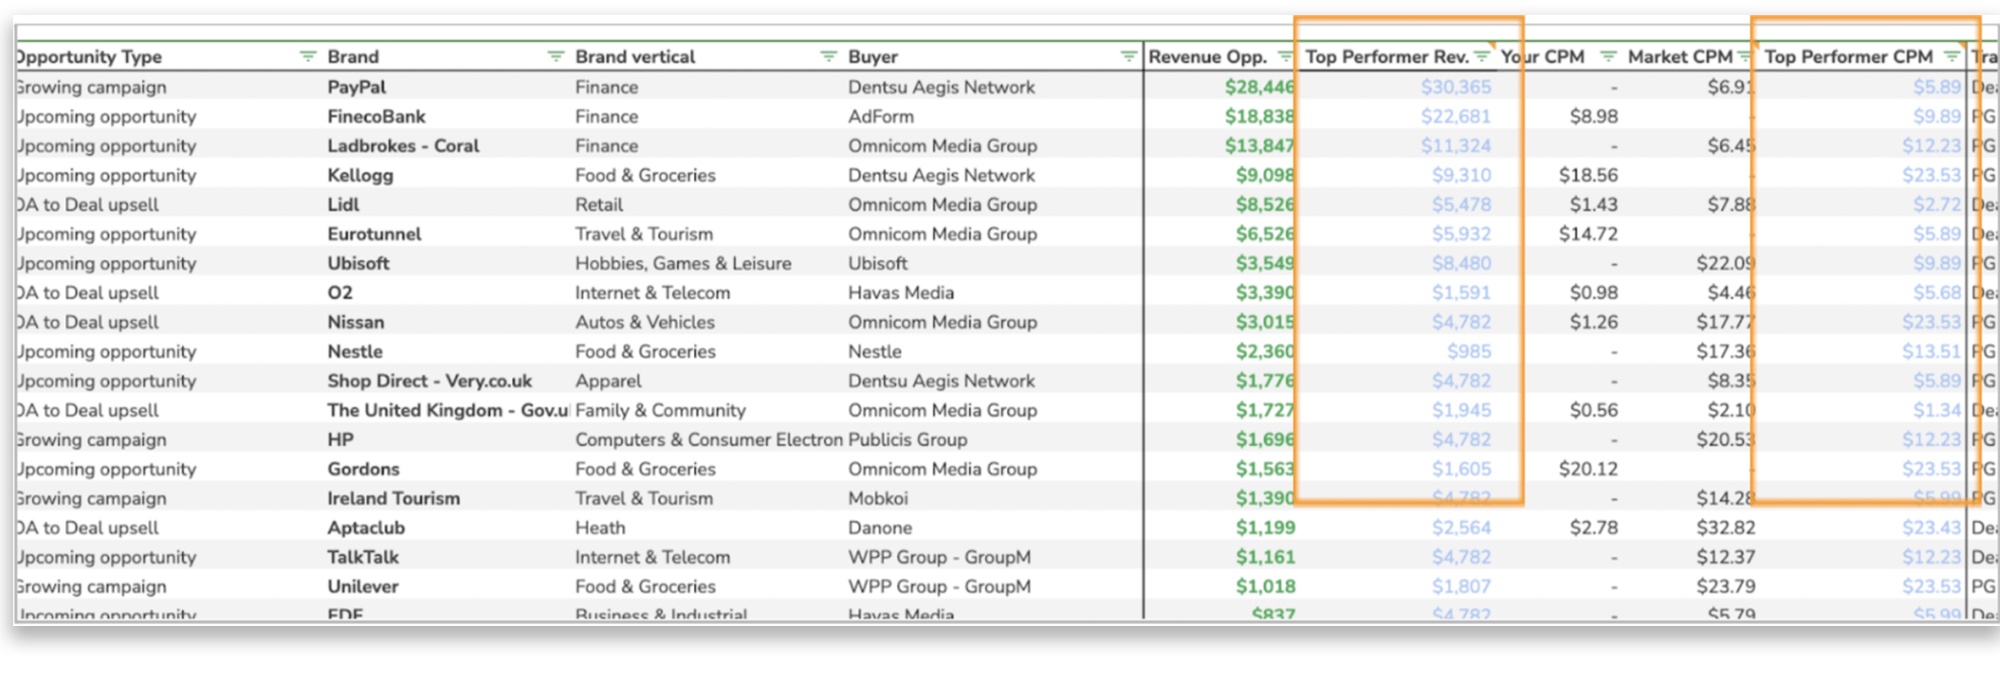Select the Unilever brand cell
The width and height of the screenshot is (2000, 700).
(x=363, y=587)
